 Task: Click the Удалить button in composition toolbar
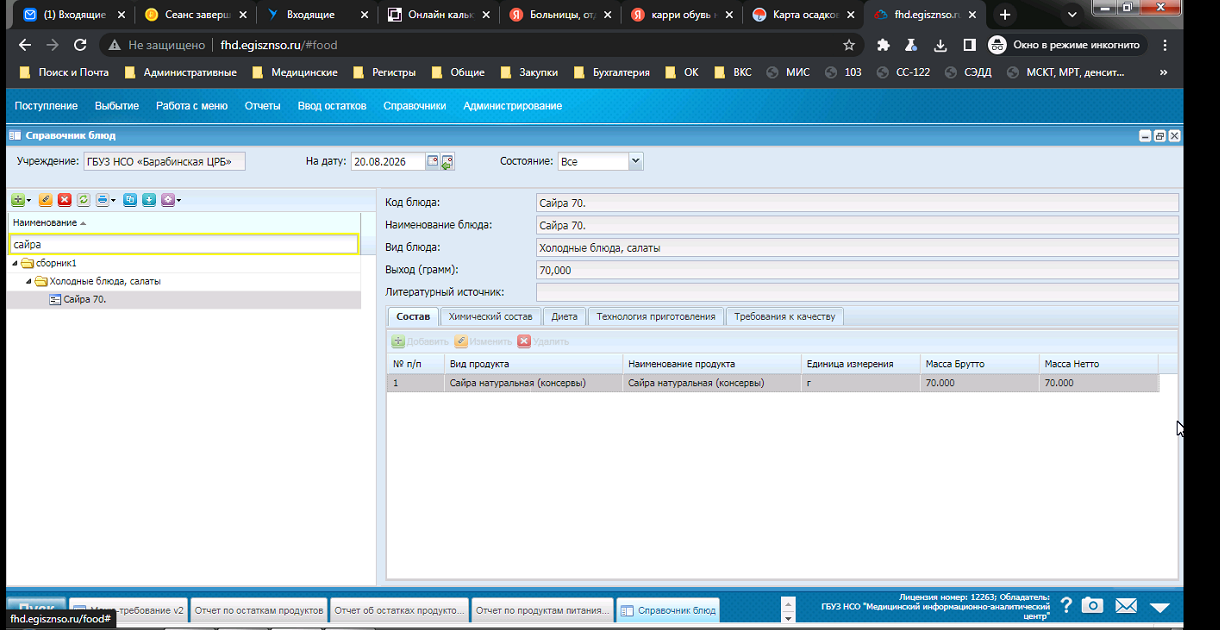coord(543,342)
